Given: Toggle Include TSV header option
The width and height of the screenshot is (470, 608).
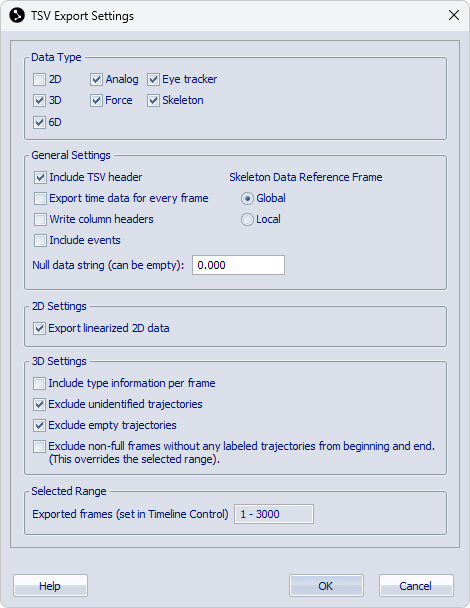Looking at the screenshot, I should (x=40, y=178).
